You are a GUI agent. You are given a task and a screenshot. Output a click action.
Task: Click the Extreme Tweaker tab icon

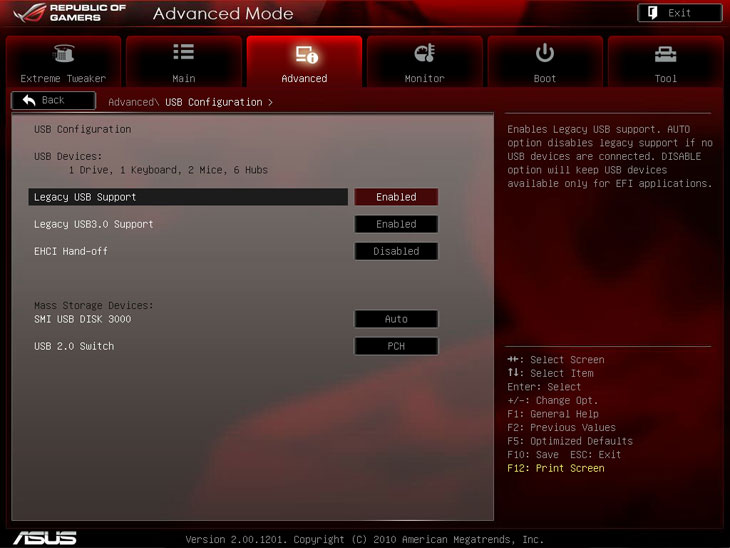[63, 54]
